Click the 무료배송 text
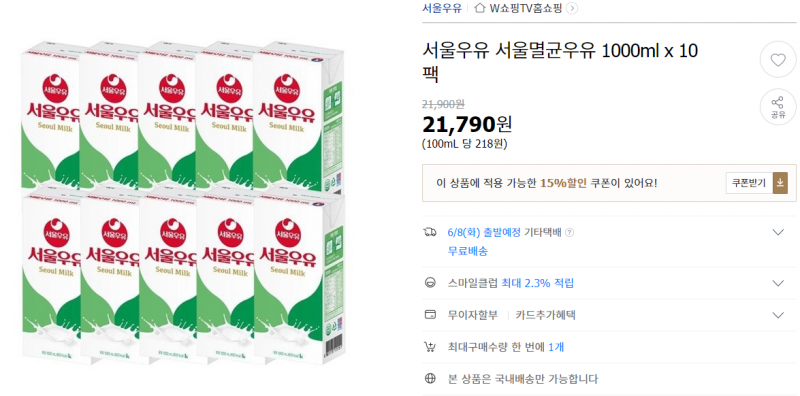800x396 pixels. 467,251
